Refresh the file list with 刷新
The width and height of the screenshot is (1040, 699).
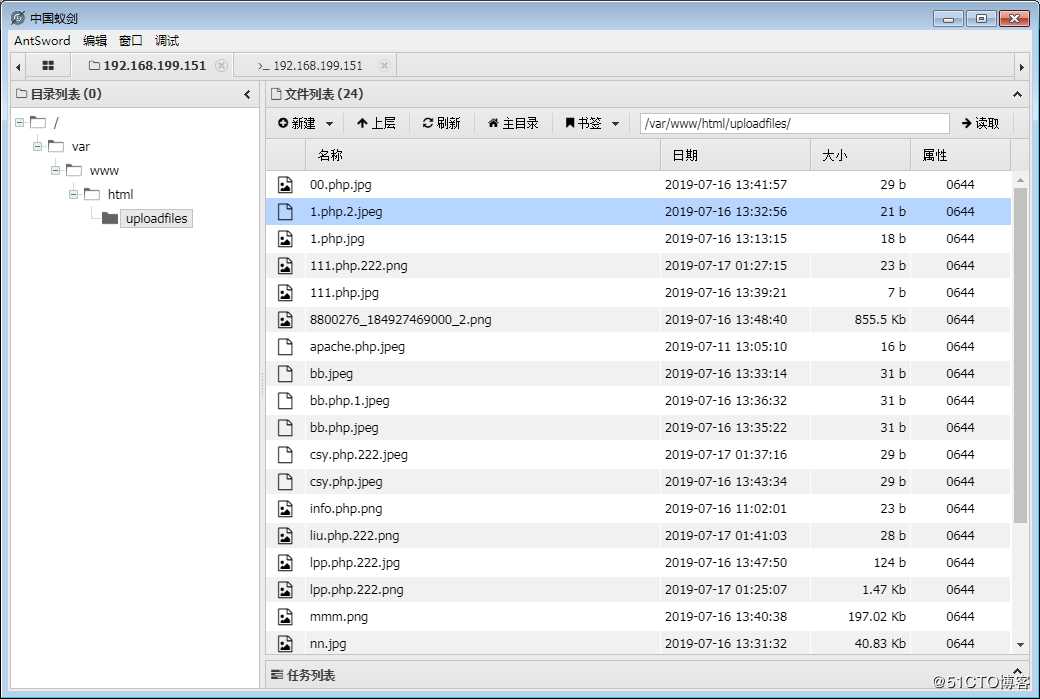pyautogui.click(x=441, y=123)
